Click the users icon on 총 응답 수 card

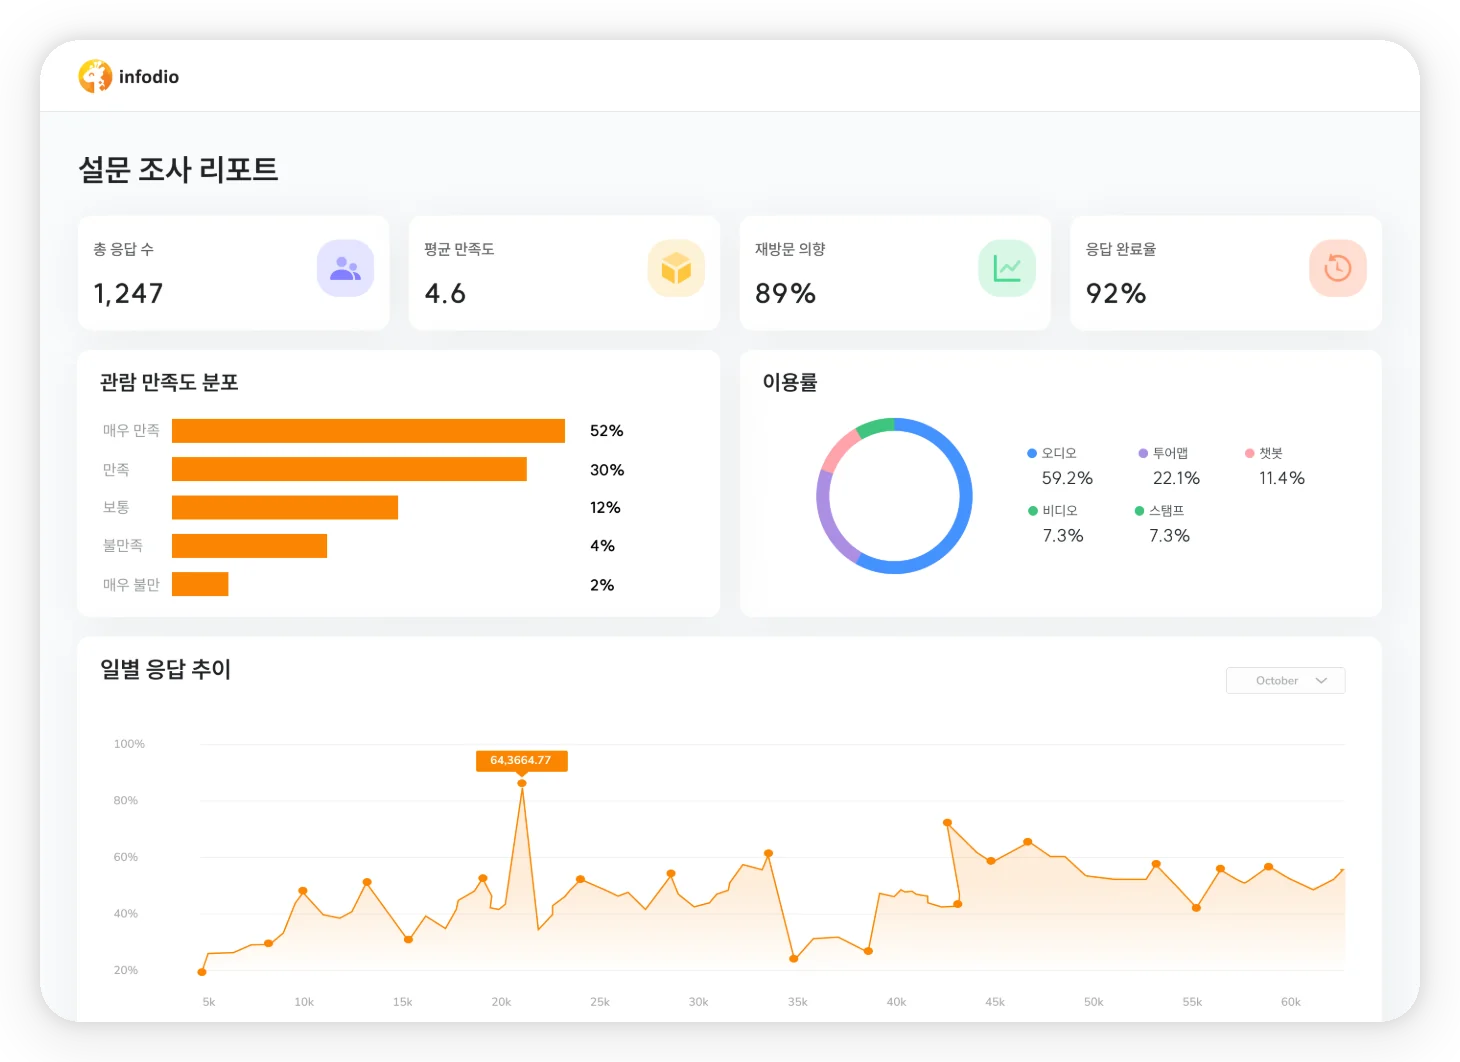(x=345, y=268)
